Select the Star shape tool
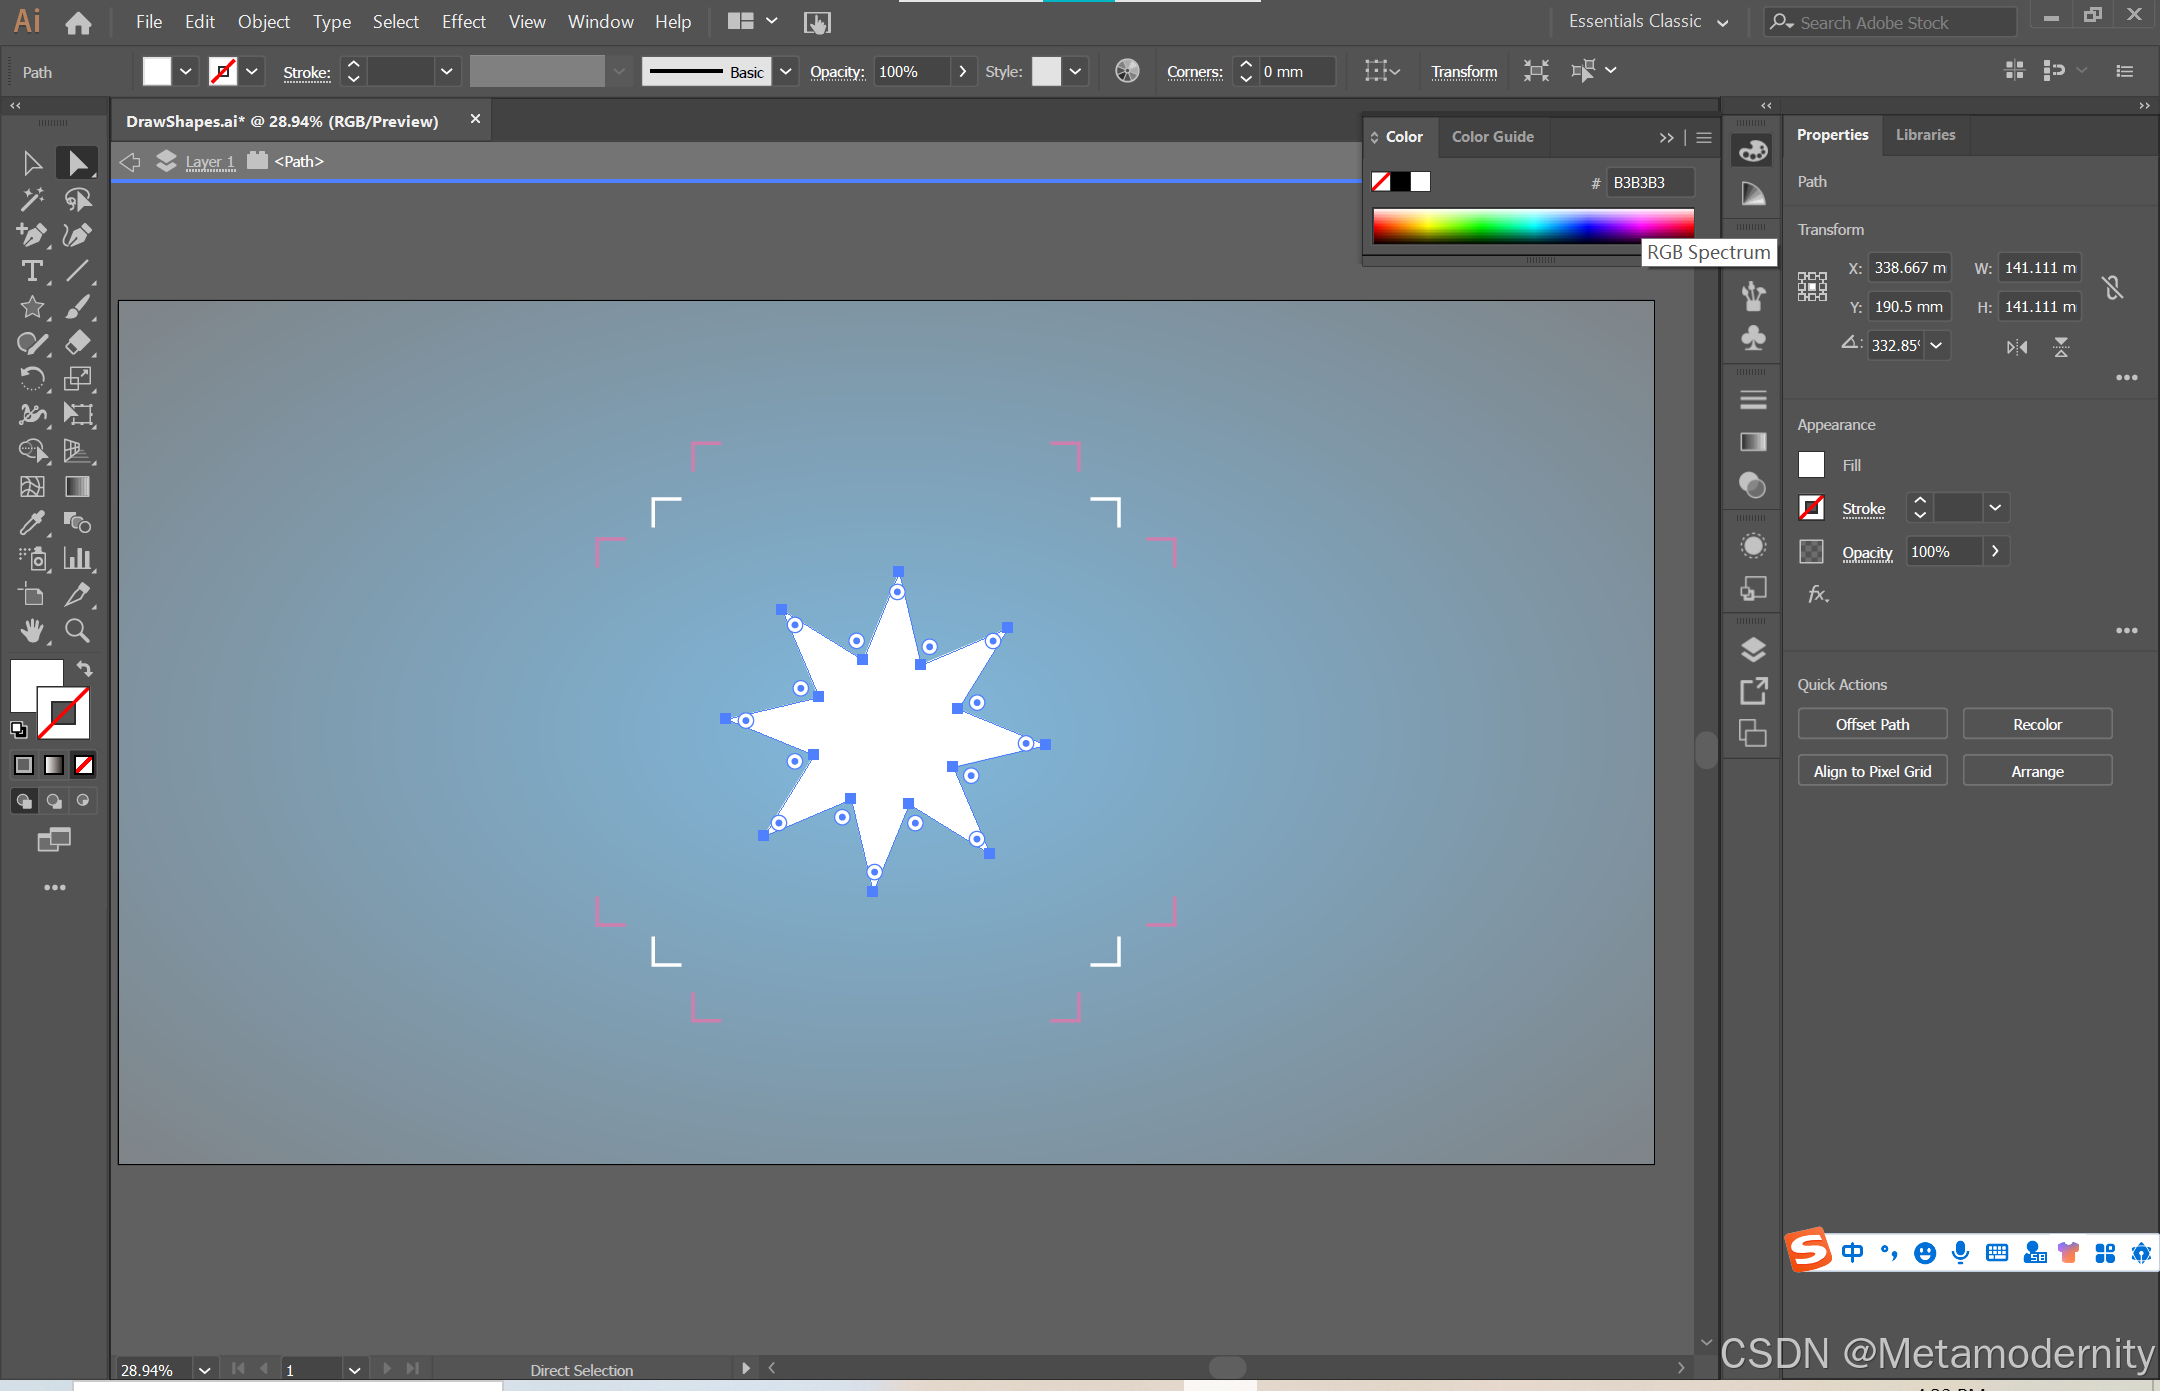The width and height of the screenshot is (2160, 1391). (x=32, y=307)
